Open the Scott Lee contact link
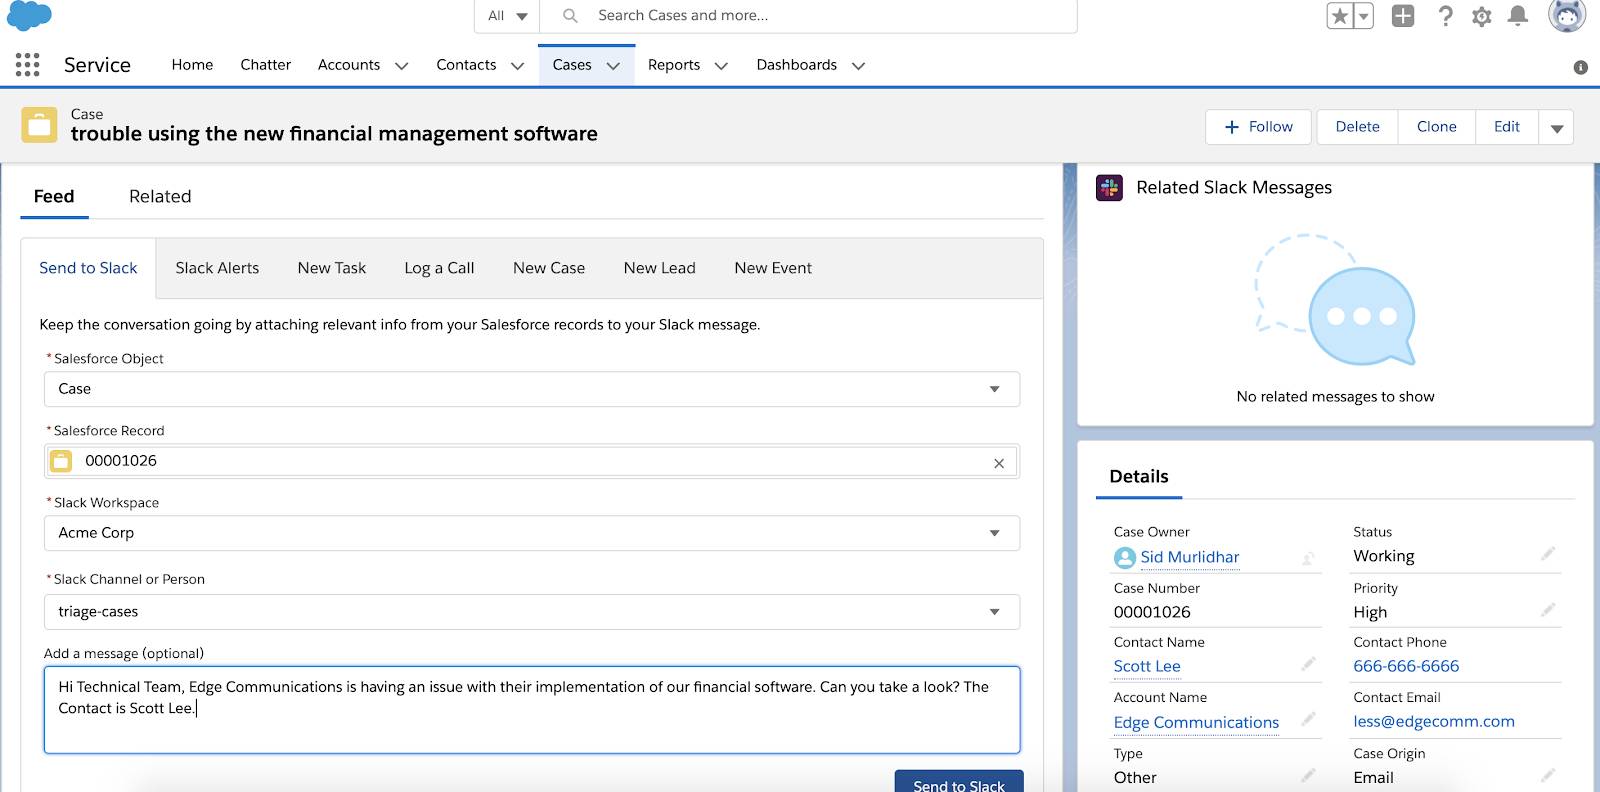This screenshot has width=1600, height=792. click(x=1147, y=667)
